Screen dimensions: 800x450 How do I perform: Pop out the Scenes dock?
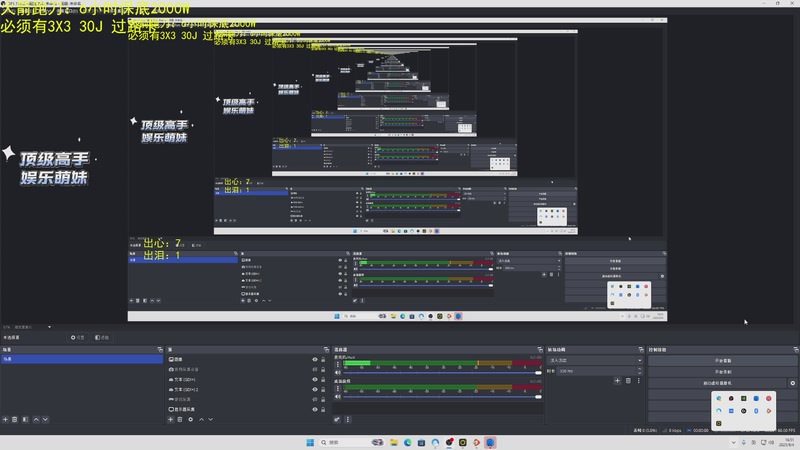pyautogui.click(x=160, y=349)
